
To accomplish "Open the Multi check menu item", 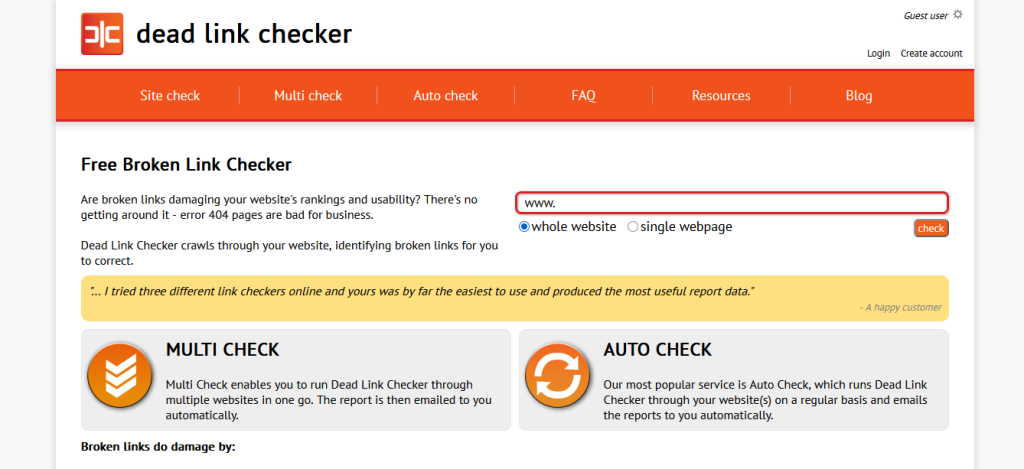I will click(x=308, y=96).
